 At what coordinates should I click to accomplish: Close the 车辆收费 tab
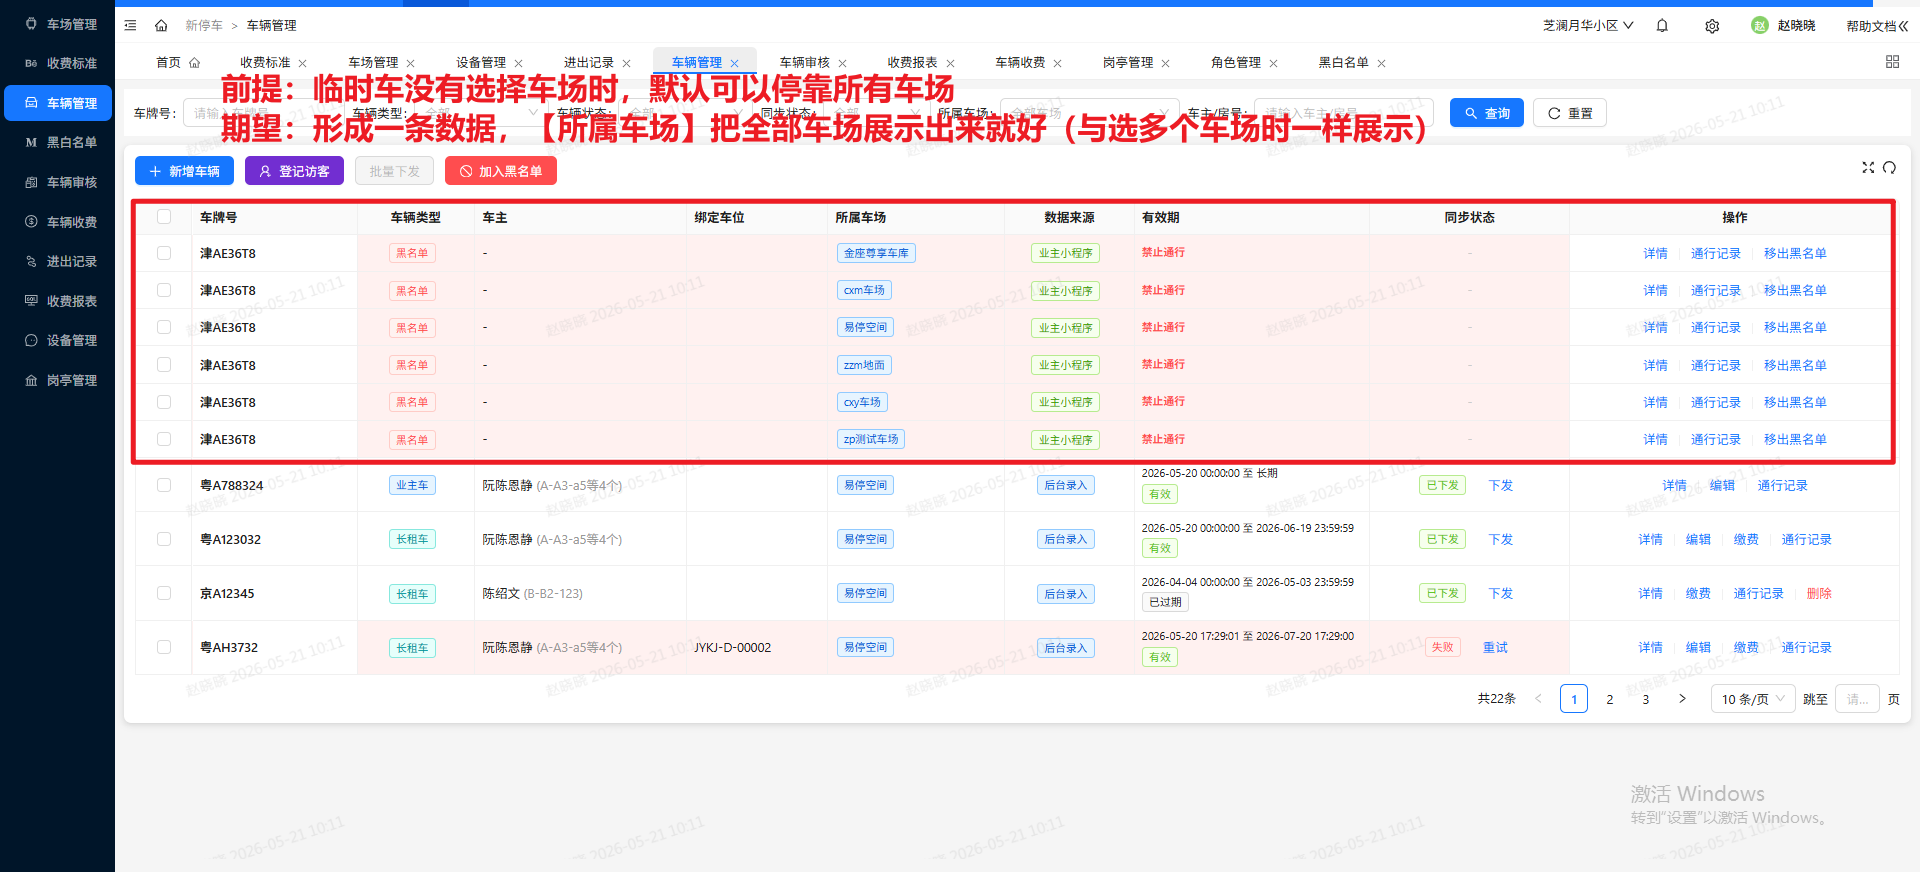point(1058,63)
